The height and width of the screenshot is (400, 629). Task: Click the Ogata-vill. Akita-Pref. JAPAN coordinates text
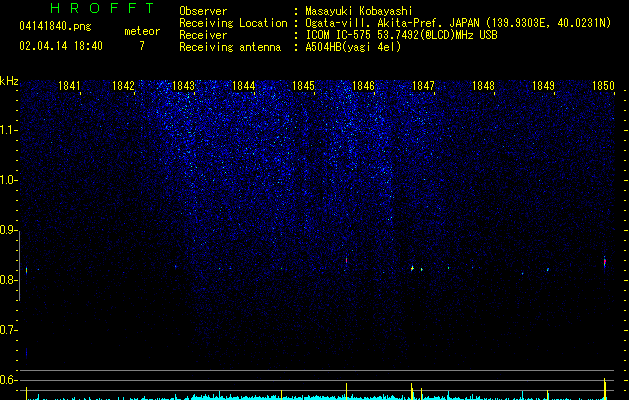tap(458, 23)
